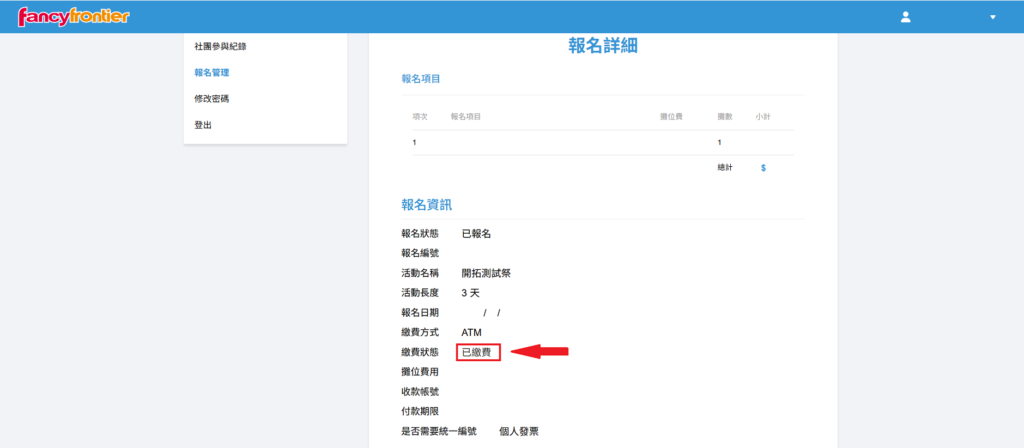Click the 報名資訊 section heading
The width and height of the screenshot is (1024, 448).
pos(427,205)
